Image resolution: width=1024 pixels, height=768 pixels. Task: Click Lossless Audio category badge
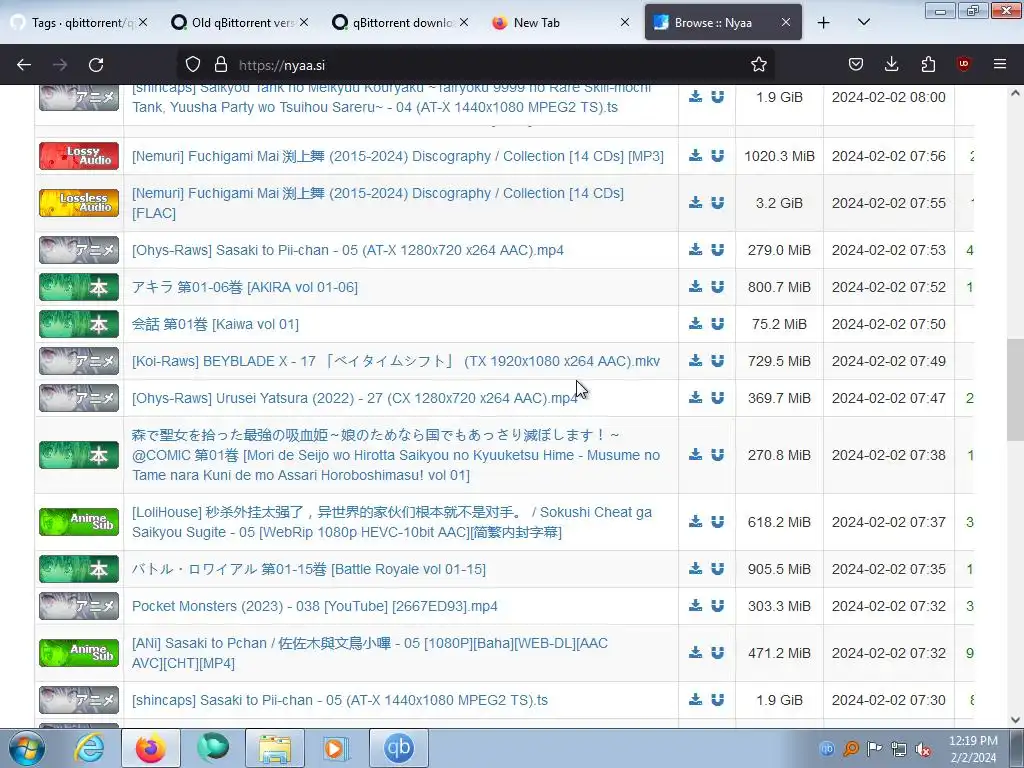click(79, 202)
